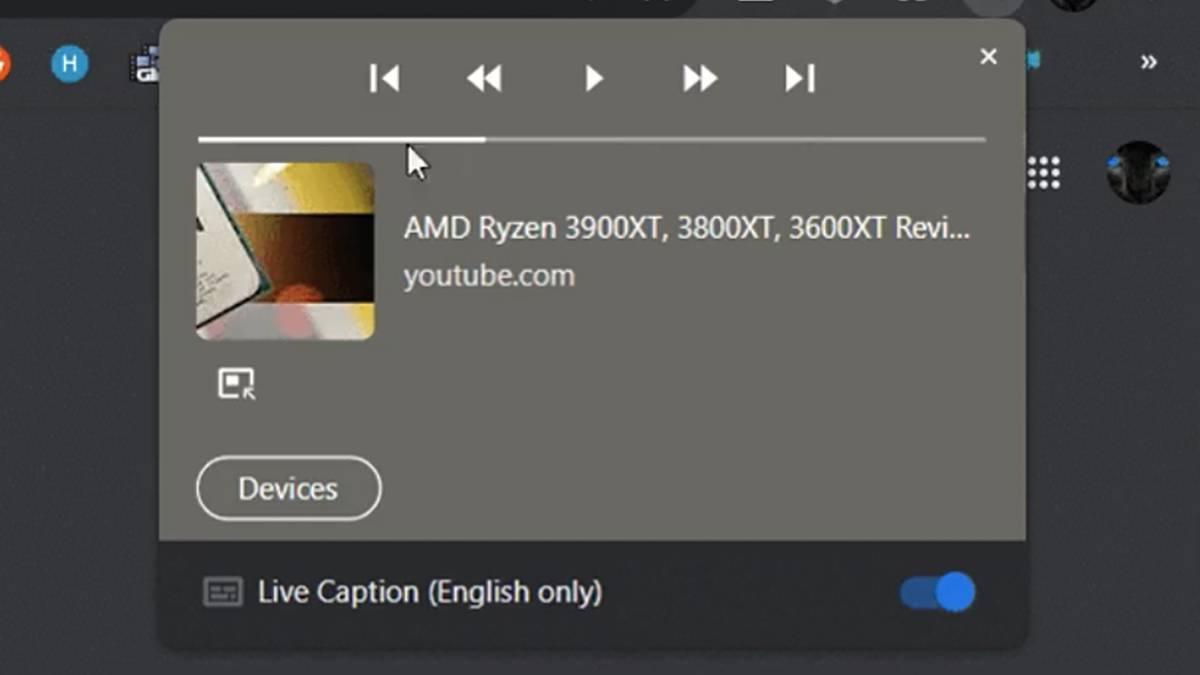Seek on the media progress bar
Viewport: 1200px width, 675px height.
[x=592, y=140]
